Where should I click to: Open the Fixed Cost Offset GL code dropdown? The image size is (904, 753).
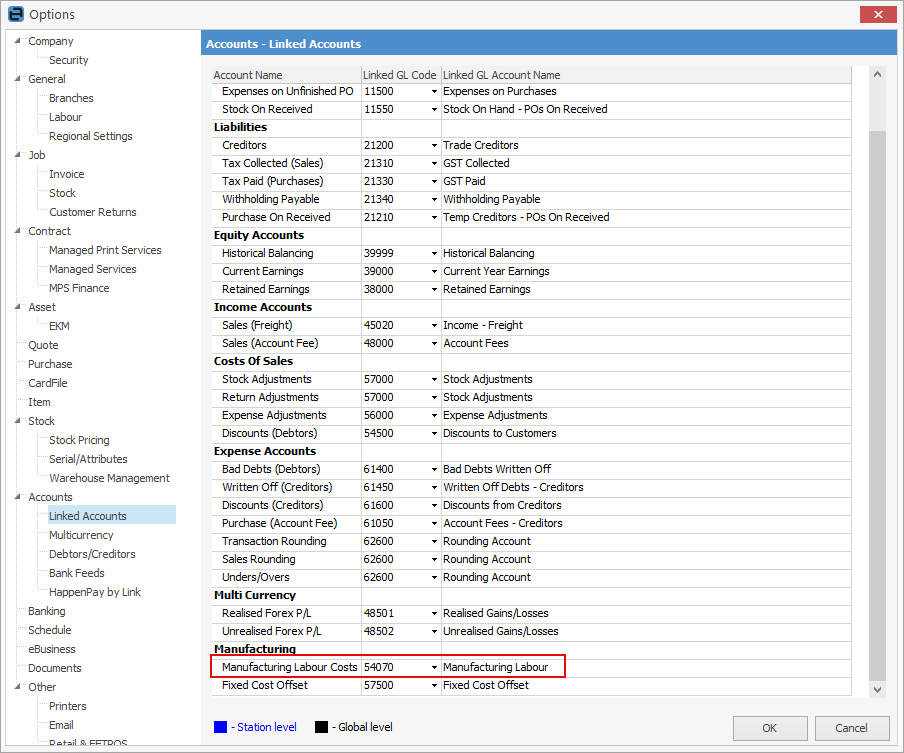point(434,685)
